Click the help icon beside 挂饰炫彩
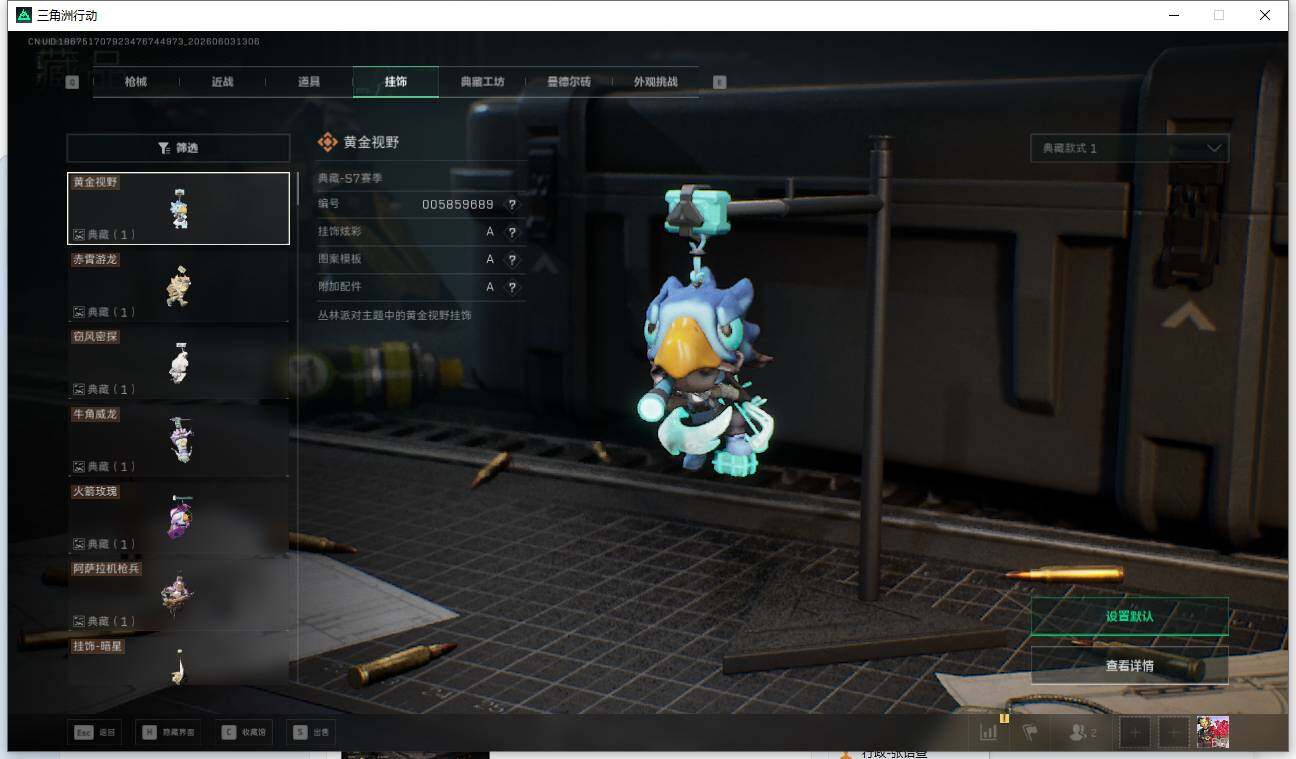Screen dimensions: 1296x759 click(x=512, y=232)
